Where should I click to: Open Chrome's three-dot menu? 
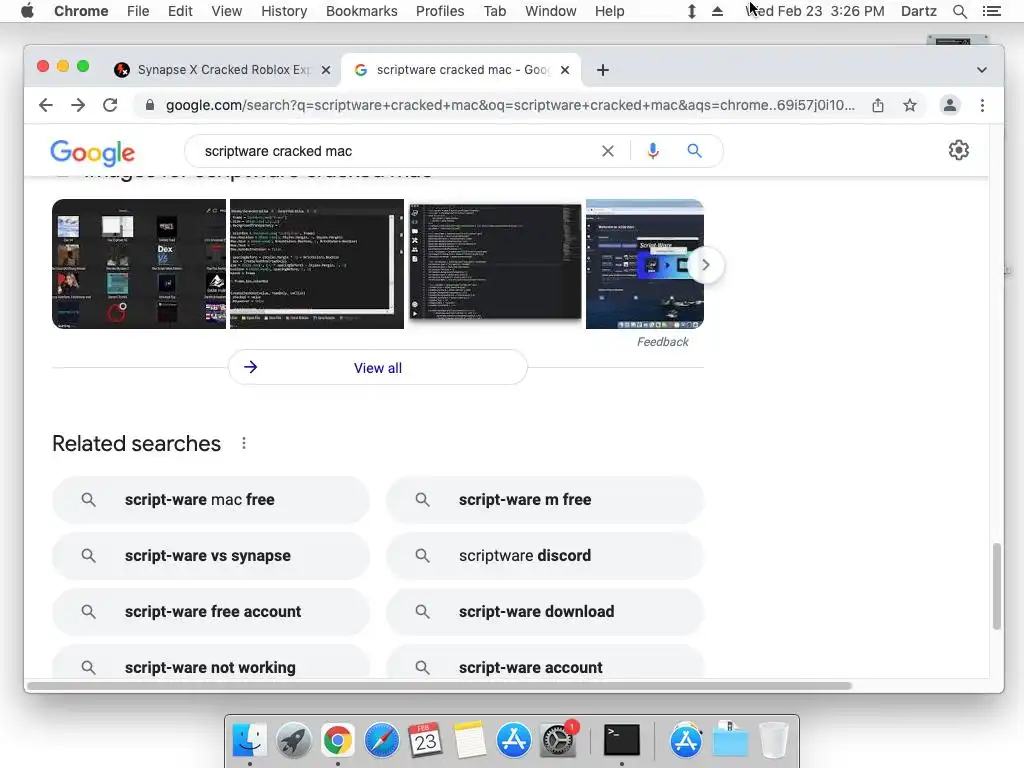click(982, 105)
